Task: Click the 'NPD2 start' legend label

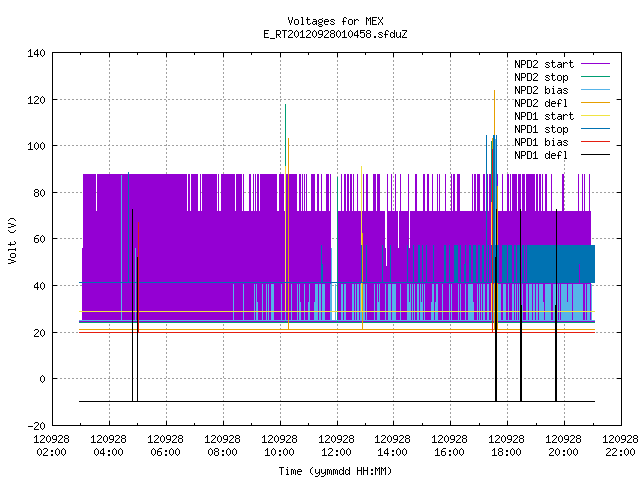Action: click(544, 64)
